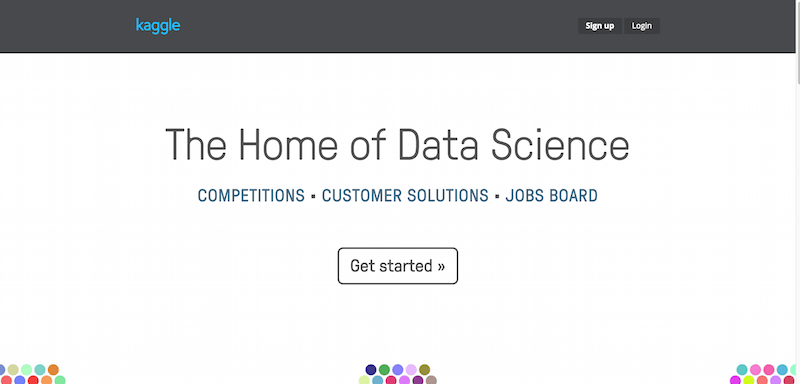This screenshot has height=384, width=800.
Task: Click the pale lavender dot in center cluster
Action: (x=411, y=370)
